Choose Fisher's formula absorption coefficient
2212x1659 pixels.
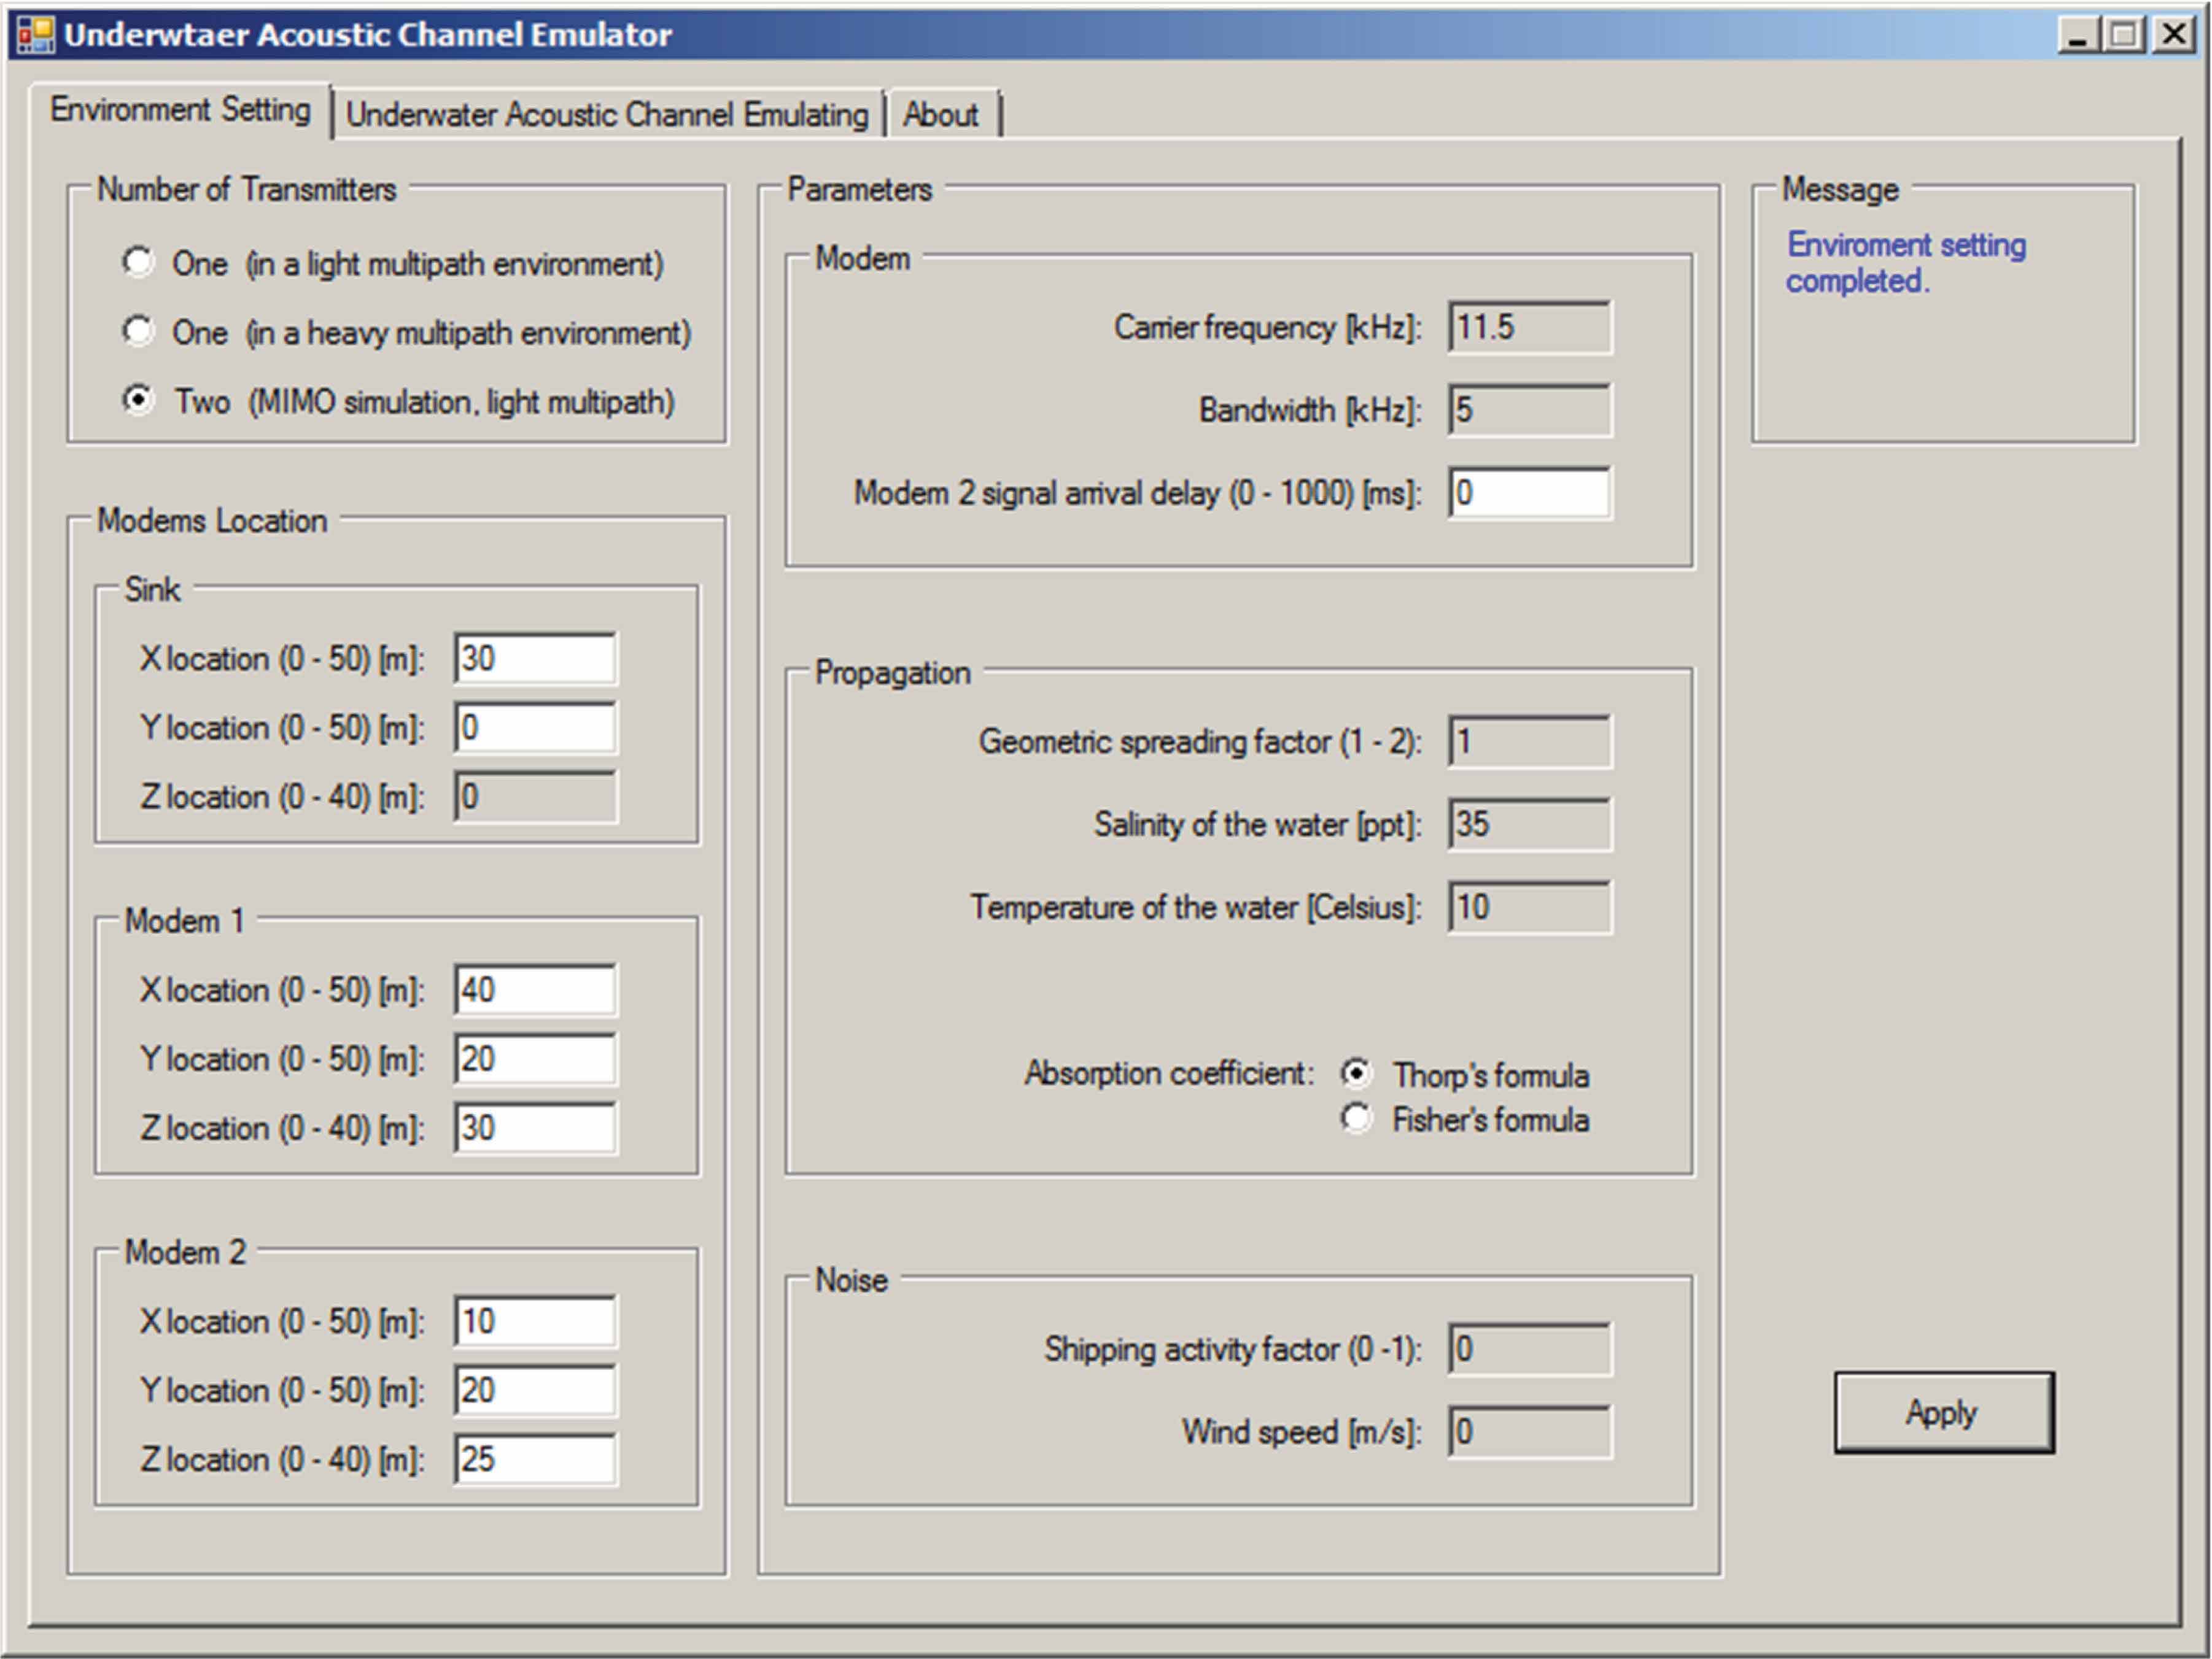point(1356,1118)
